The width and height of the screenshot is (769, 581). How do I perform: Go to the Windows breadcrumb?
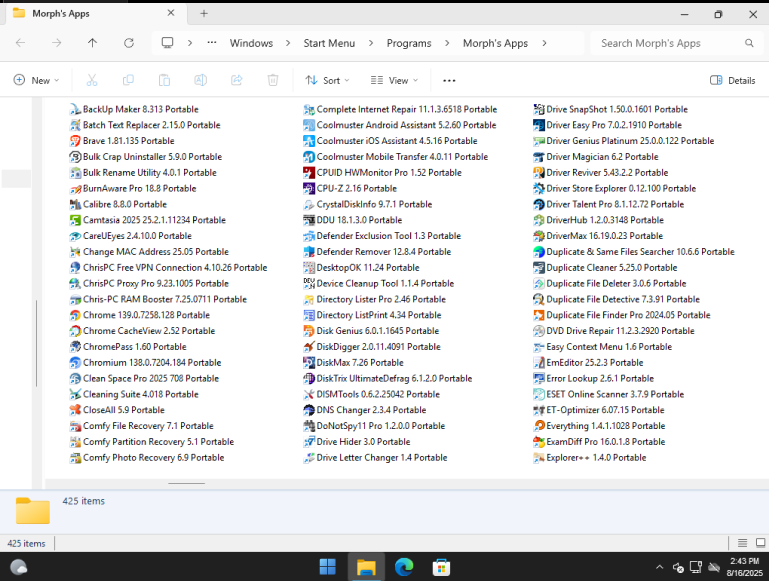click(251, 43)
